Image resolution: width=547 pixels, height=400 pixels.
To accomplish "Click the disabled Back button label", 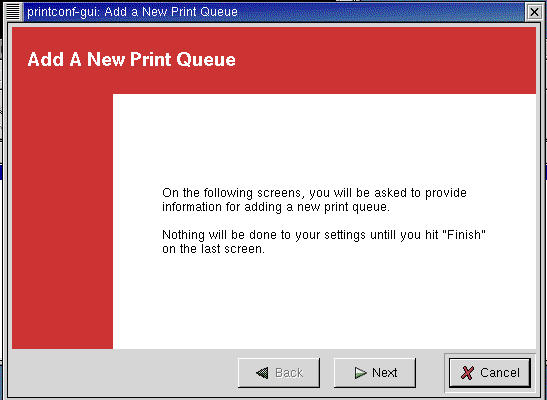I will [289, 373].
